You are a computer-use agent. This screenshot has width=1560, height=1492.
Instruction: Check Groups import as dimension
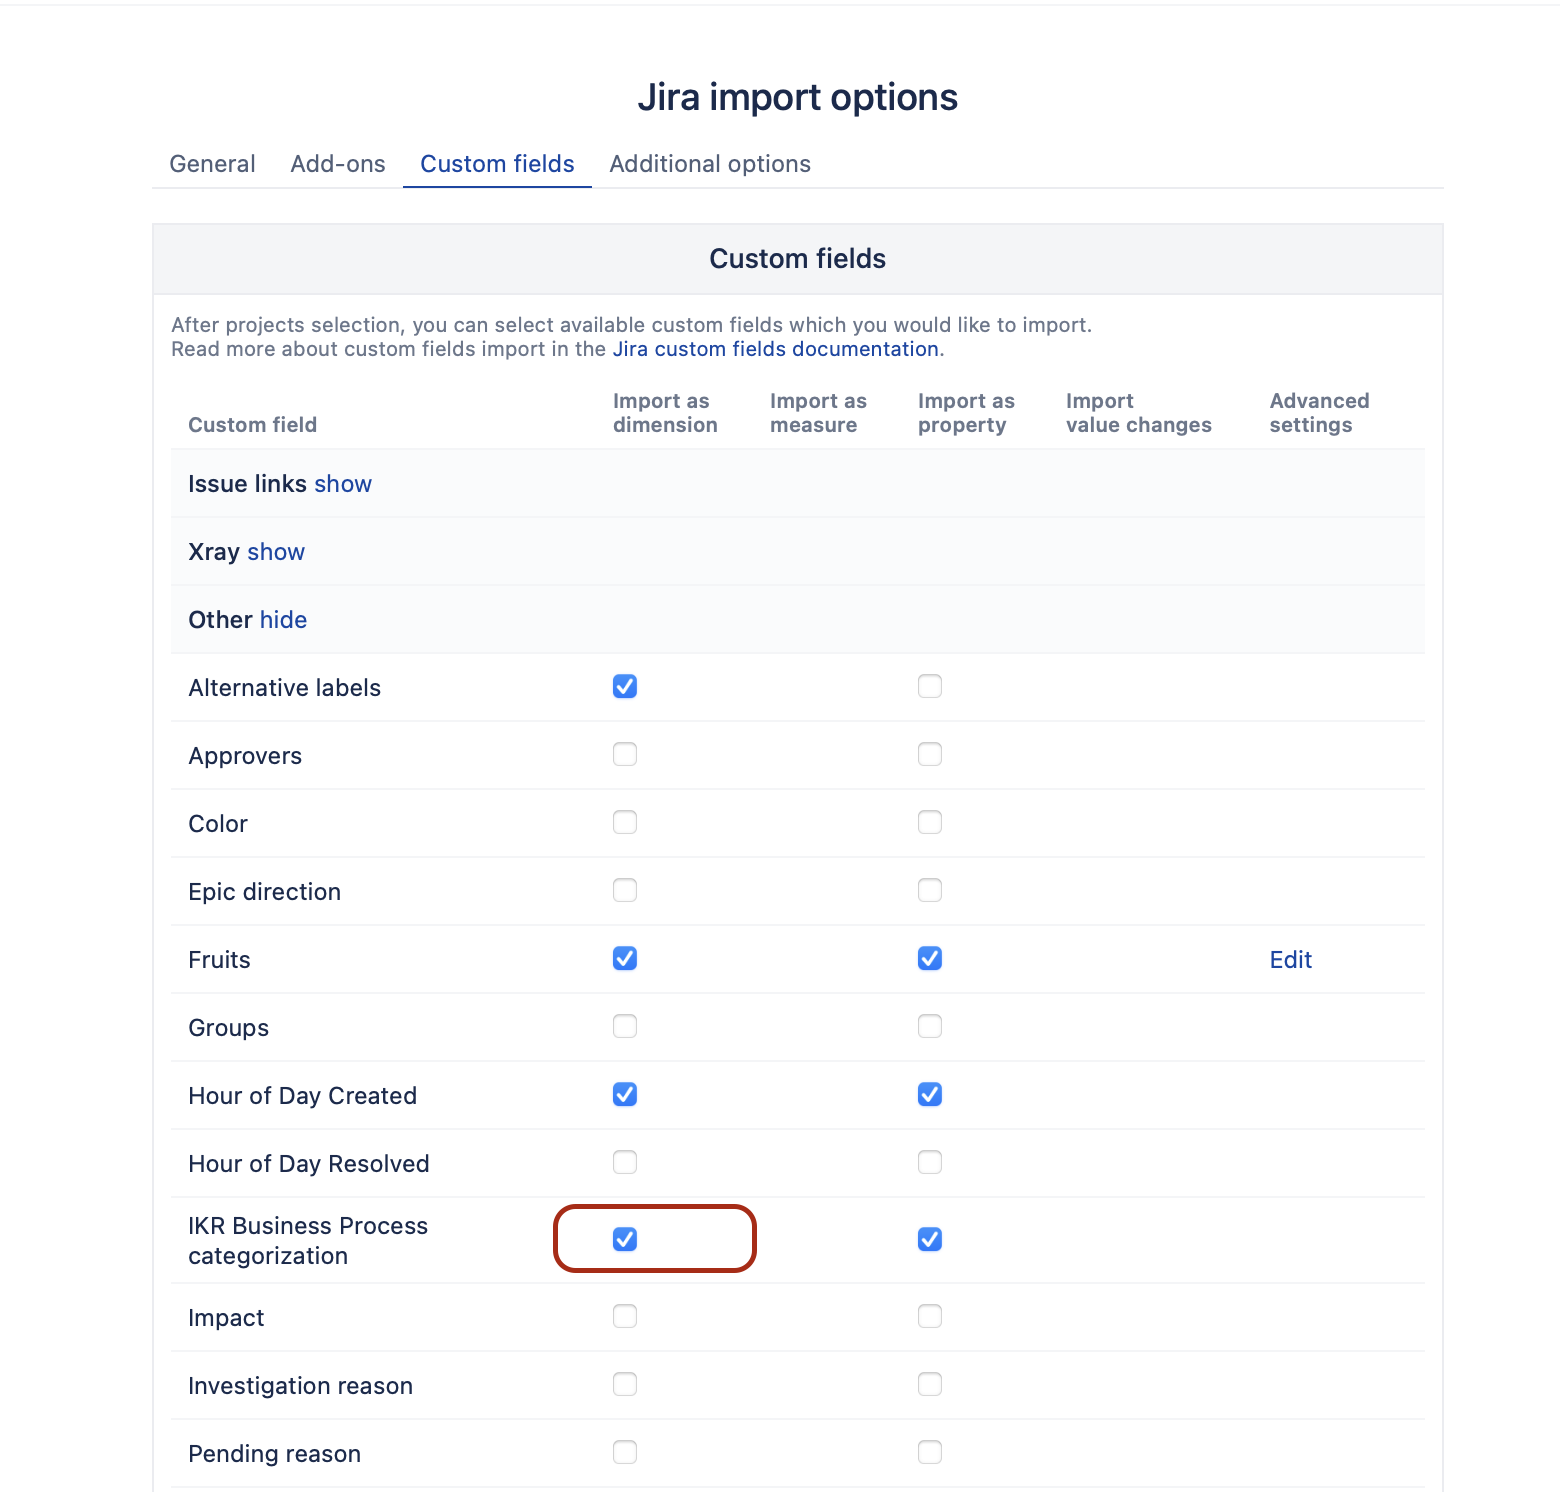(x=625, y=1026)
